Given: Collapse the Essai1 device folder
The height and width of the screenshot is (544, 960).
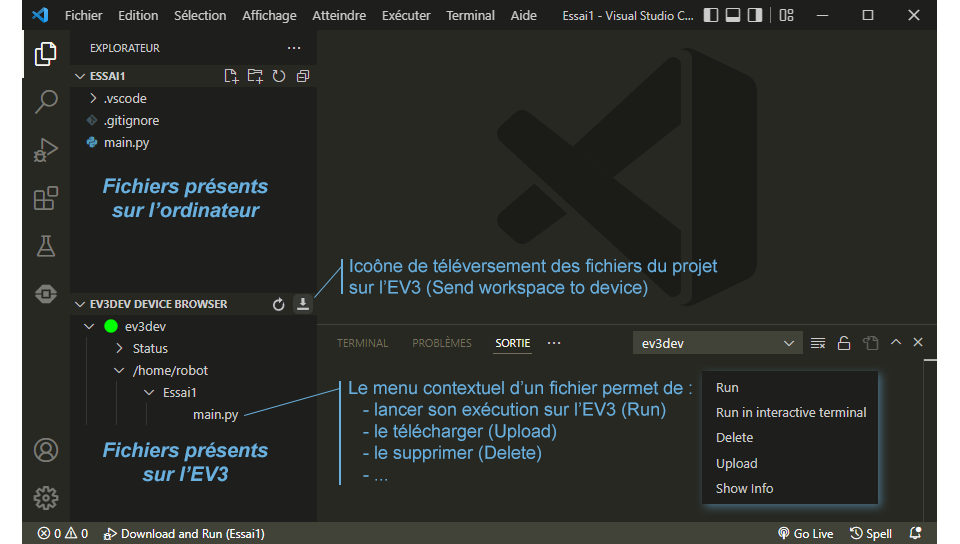Looking at the screenshot, I should 149,392.
